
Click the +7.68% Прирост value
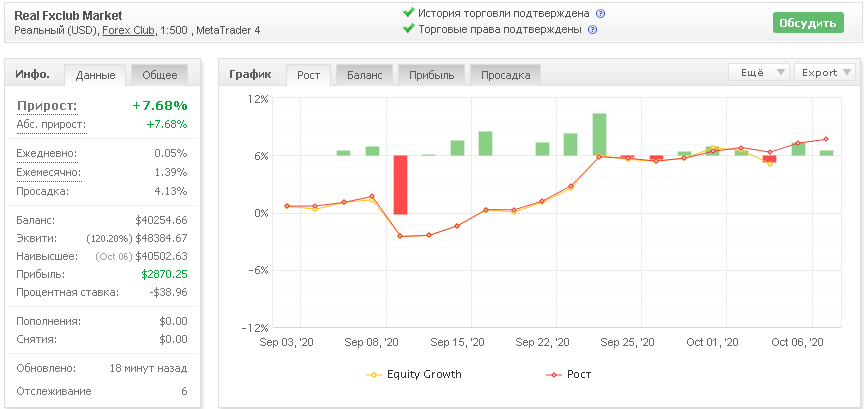pyautogui.click(x=160, y=105)
